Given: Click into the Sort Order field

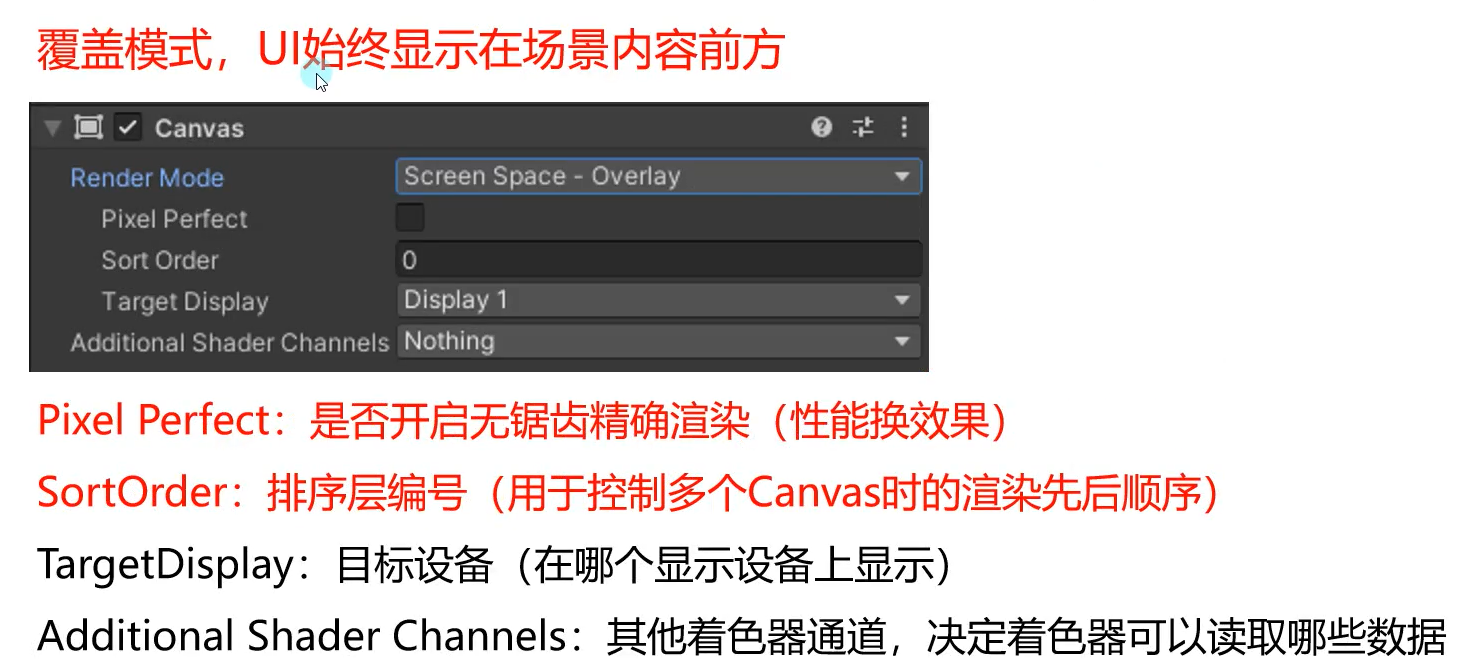Looking at the screenshot, I should 658,260.
